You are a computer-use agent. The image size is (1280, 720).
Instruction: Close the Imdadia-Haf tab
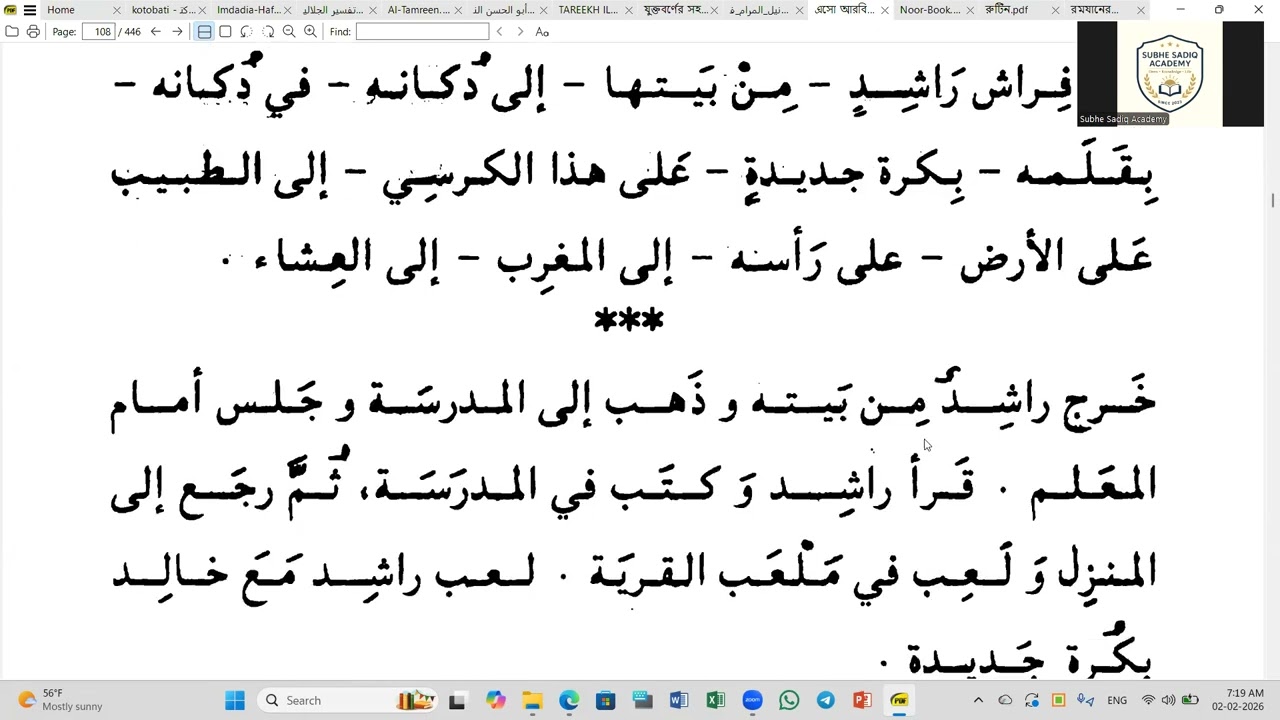(x=288, y=10)
